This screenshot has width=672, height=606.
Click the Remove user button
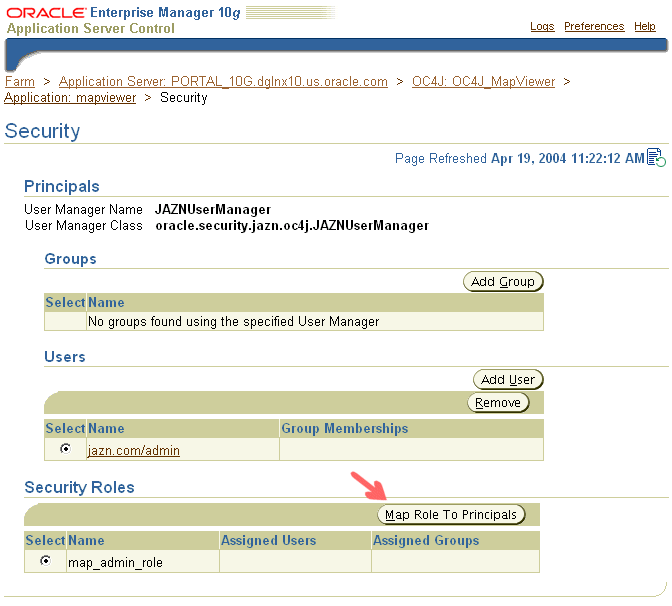click(498, 403)
